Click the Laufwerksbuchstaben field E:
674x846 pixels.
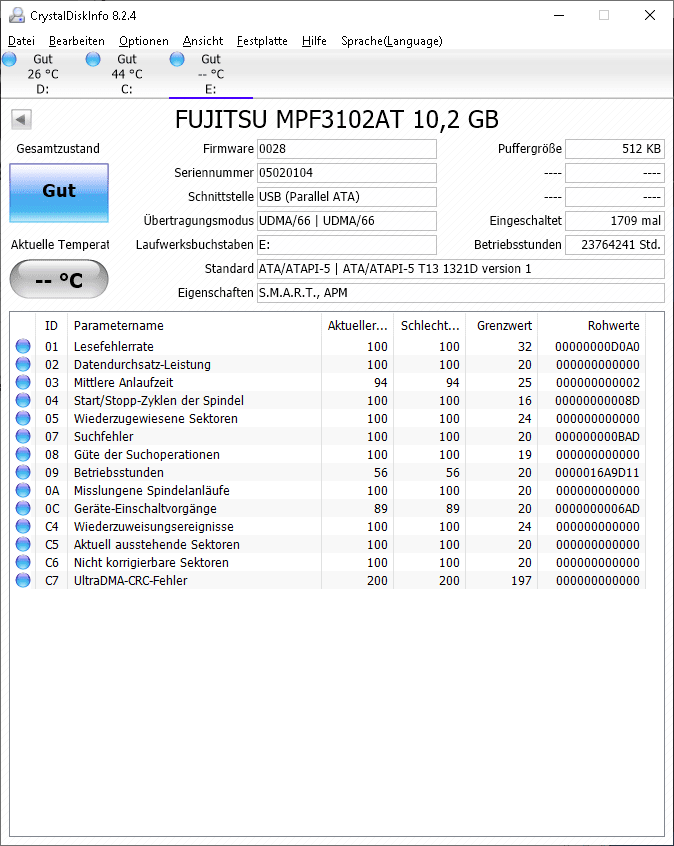coord(346,245)
